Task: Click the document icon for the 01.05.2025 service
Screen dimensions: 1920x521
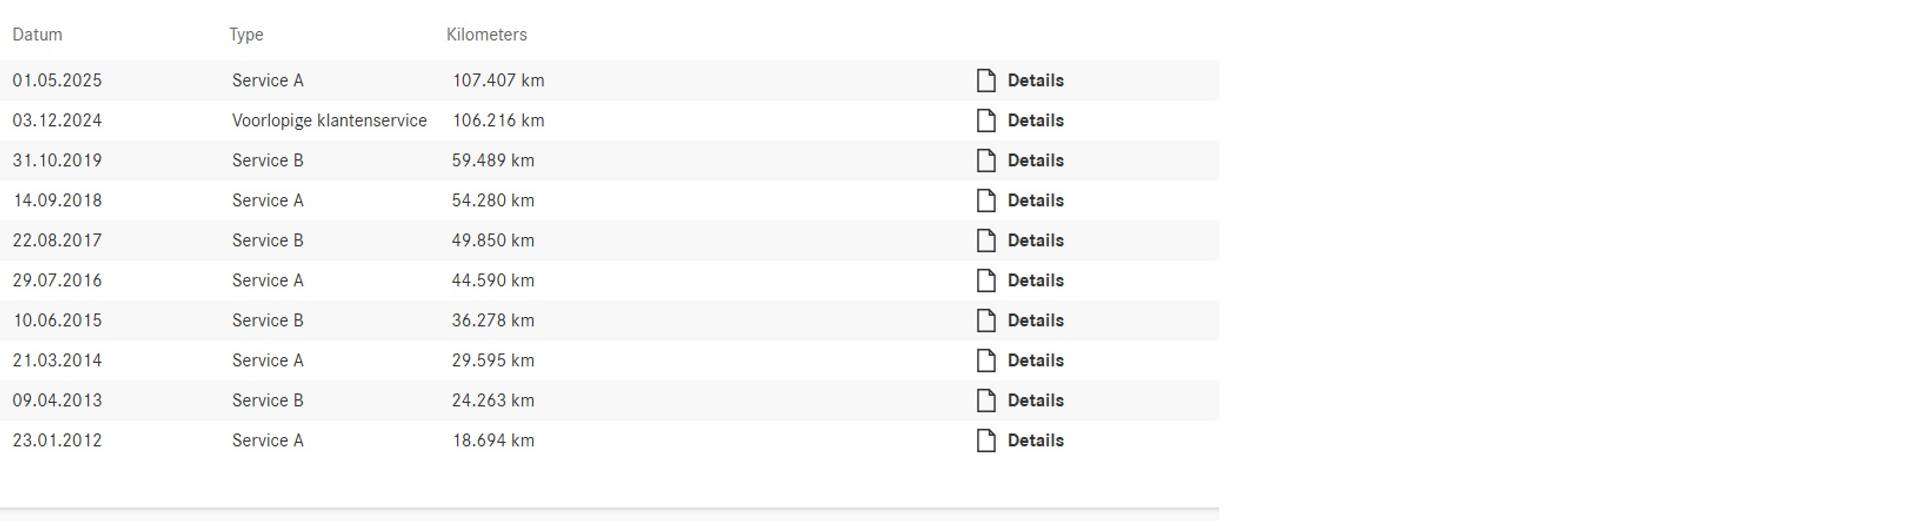Action: click(986, 81)
